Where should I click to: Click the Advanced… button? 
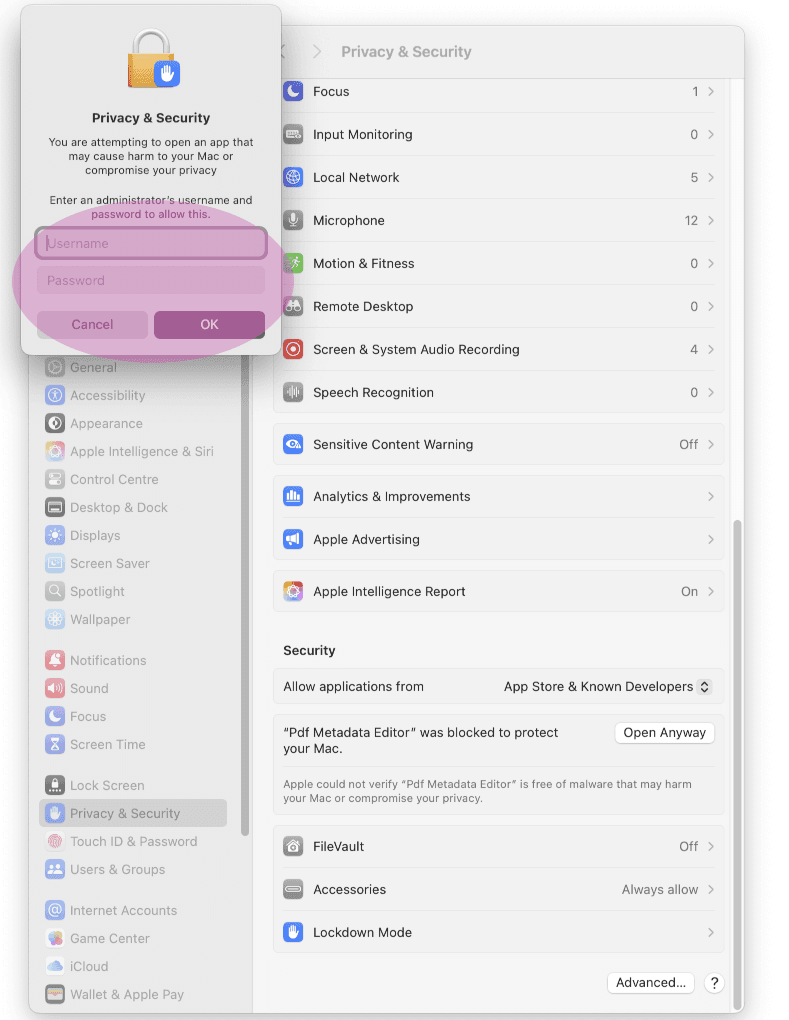tap(650, 983)
